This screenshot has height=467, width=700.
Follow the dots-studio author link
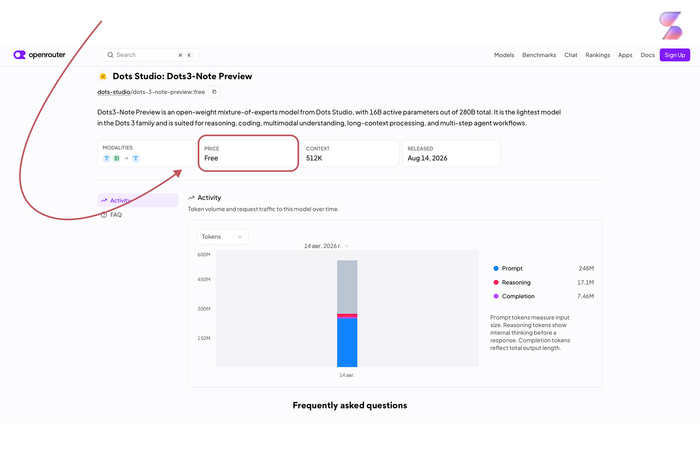[114, 92]
